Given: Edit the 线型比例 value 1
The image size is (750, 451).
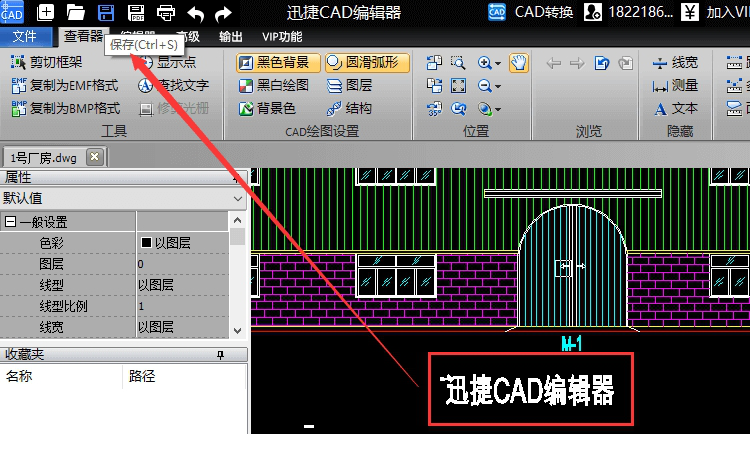Looking at the screenshot, I should (x=183, y=306).
